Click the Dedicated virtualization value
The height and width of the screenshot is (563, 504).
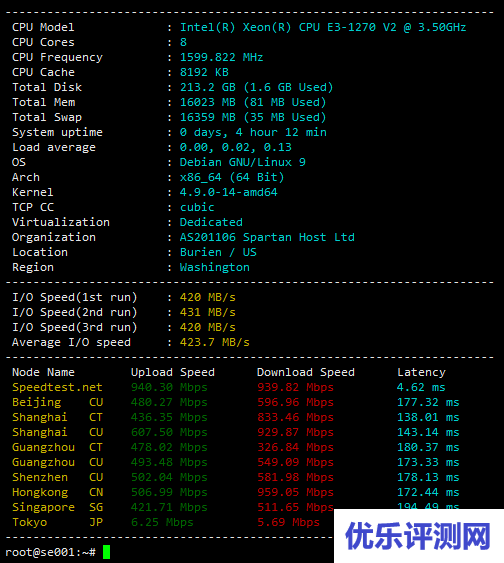click(211, 222)
